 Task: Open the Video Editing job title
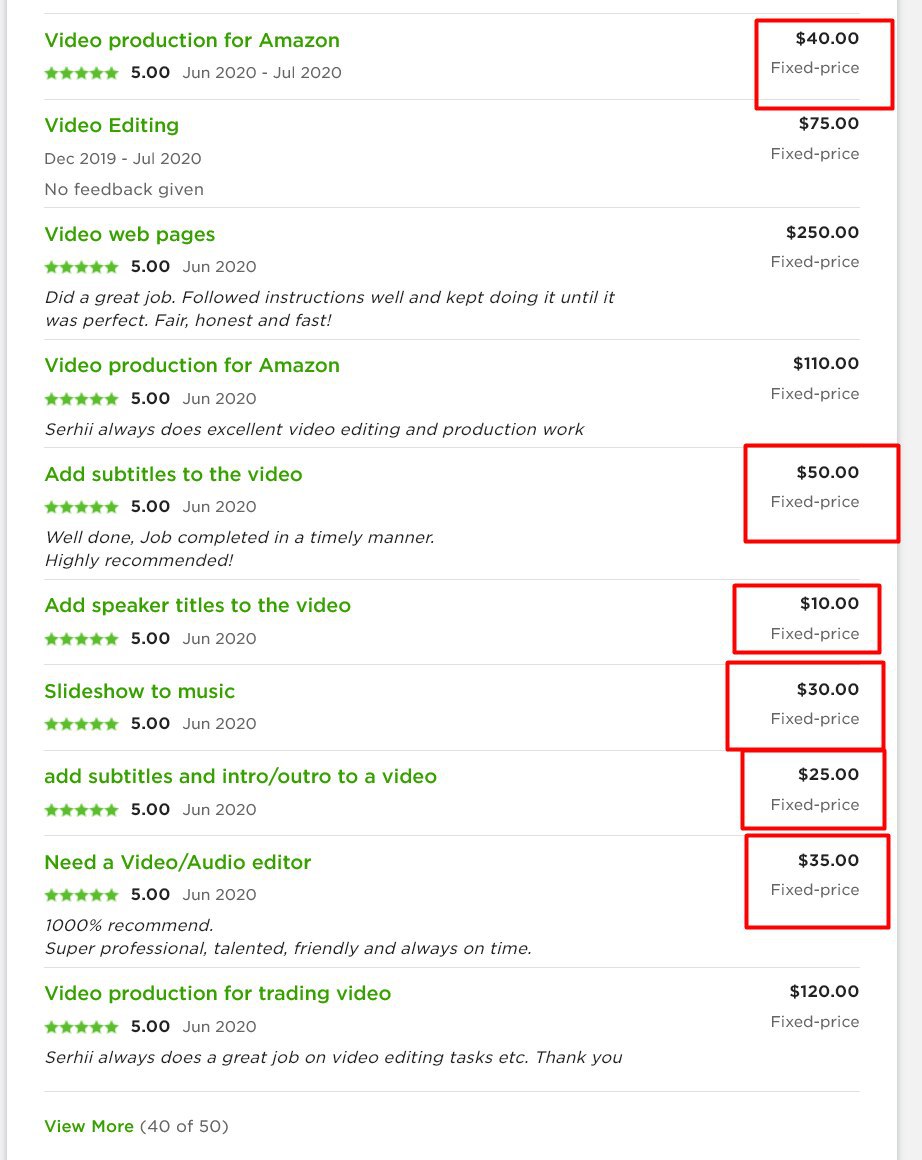pyautogui.click(x=112, y=125)
